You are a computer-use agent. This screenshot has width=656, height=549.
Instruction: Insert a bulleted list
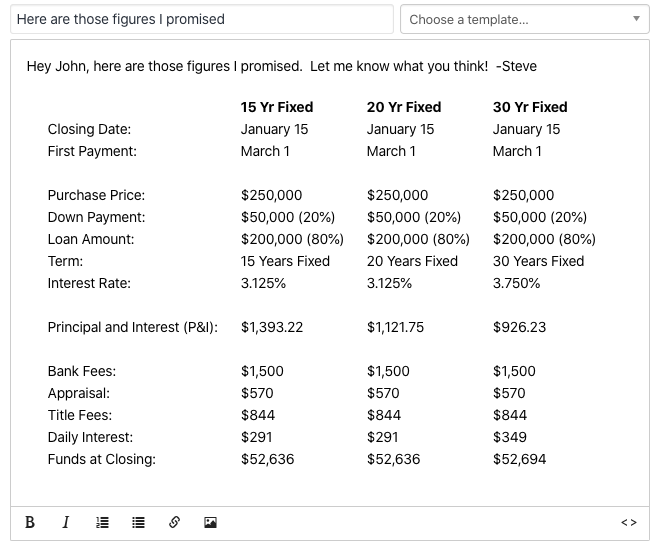(138, 522)
